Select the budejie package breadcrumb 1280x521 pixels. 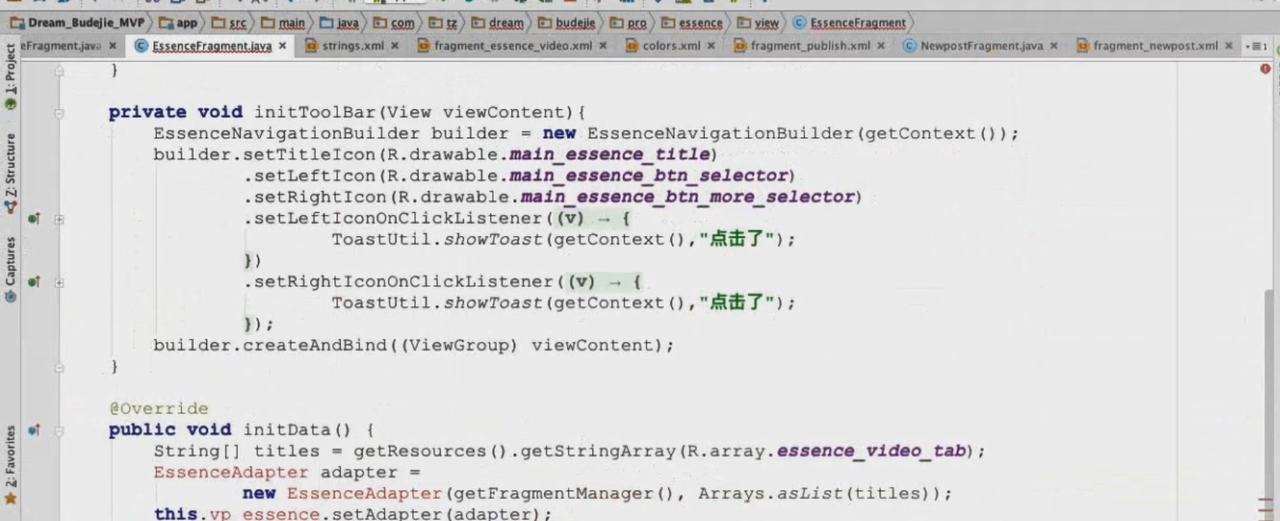pyautogui.click(x=567, y=22)
